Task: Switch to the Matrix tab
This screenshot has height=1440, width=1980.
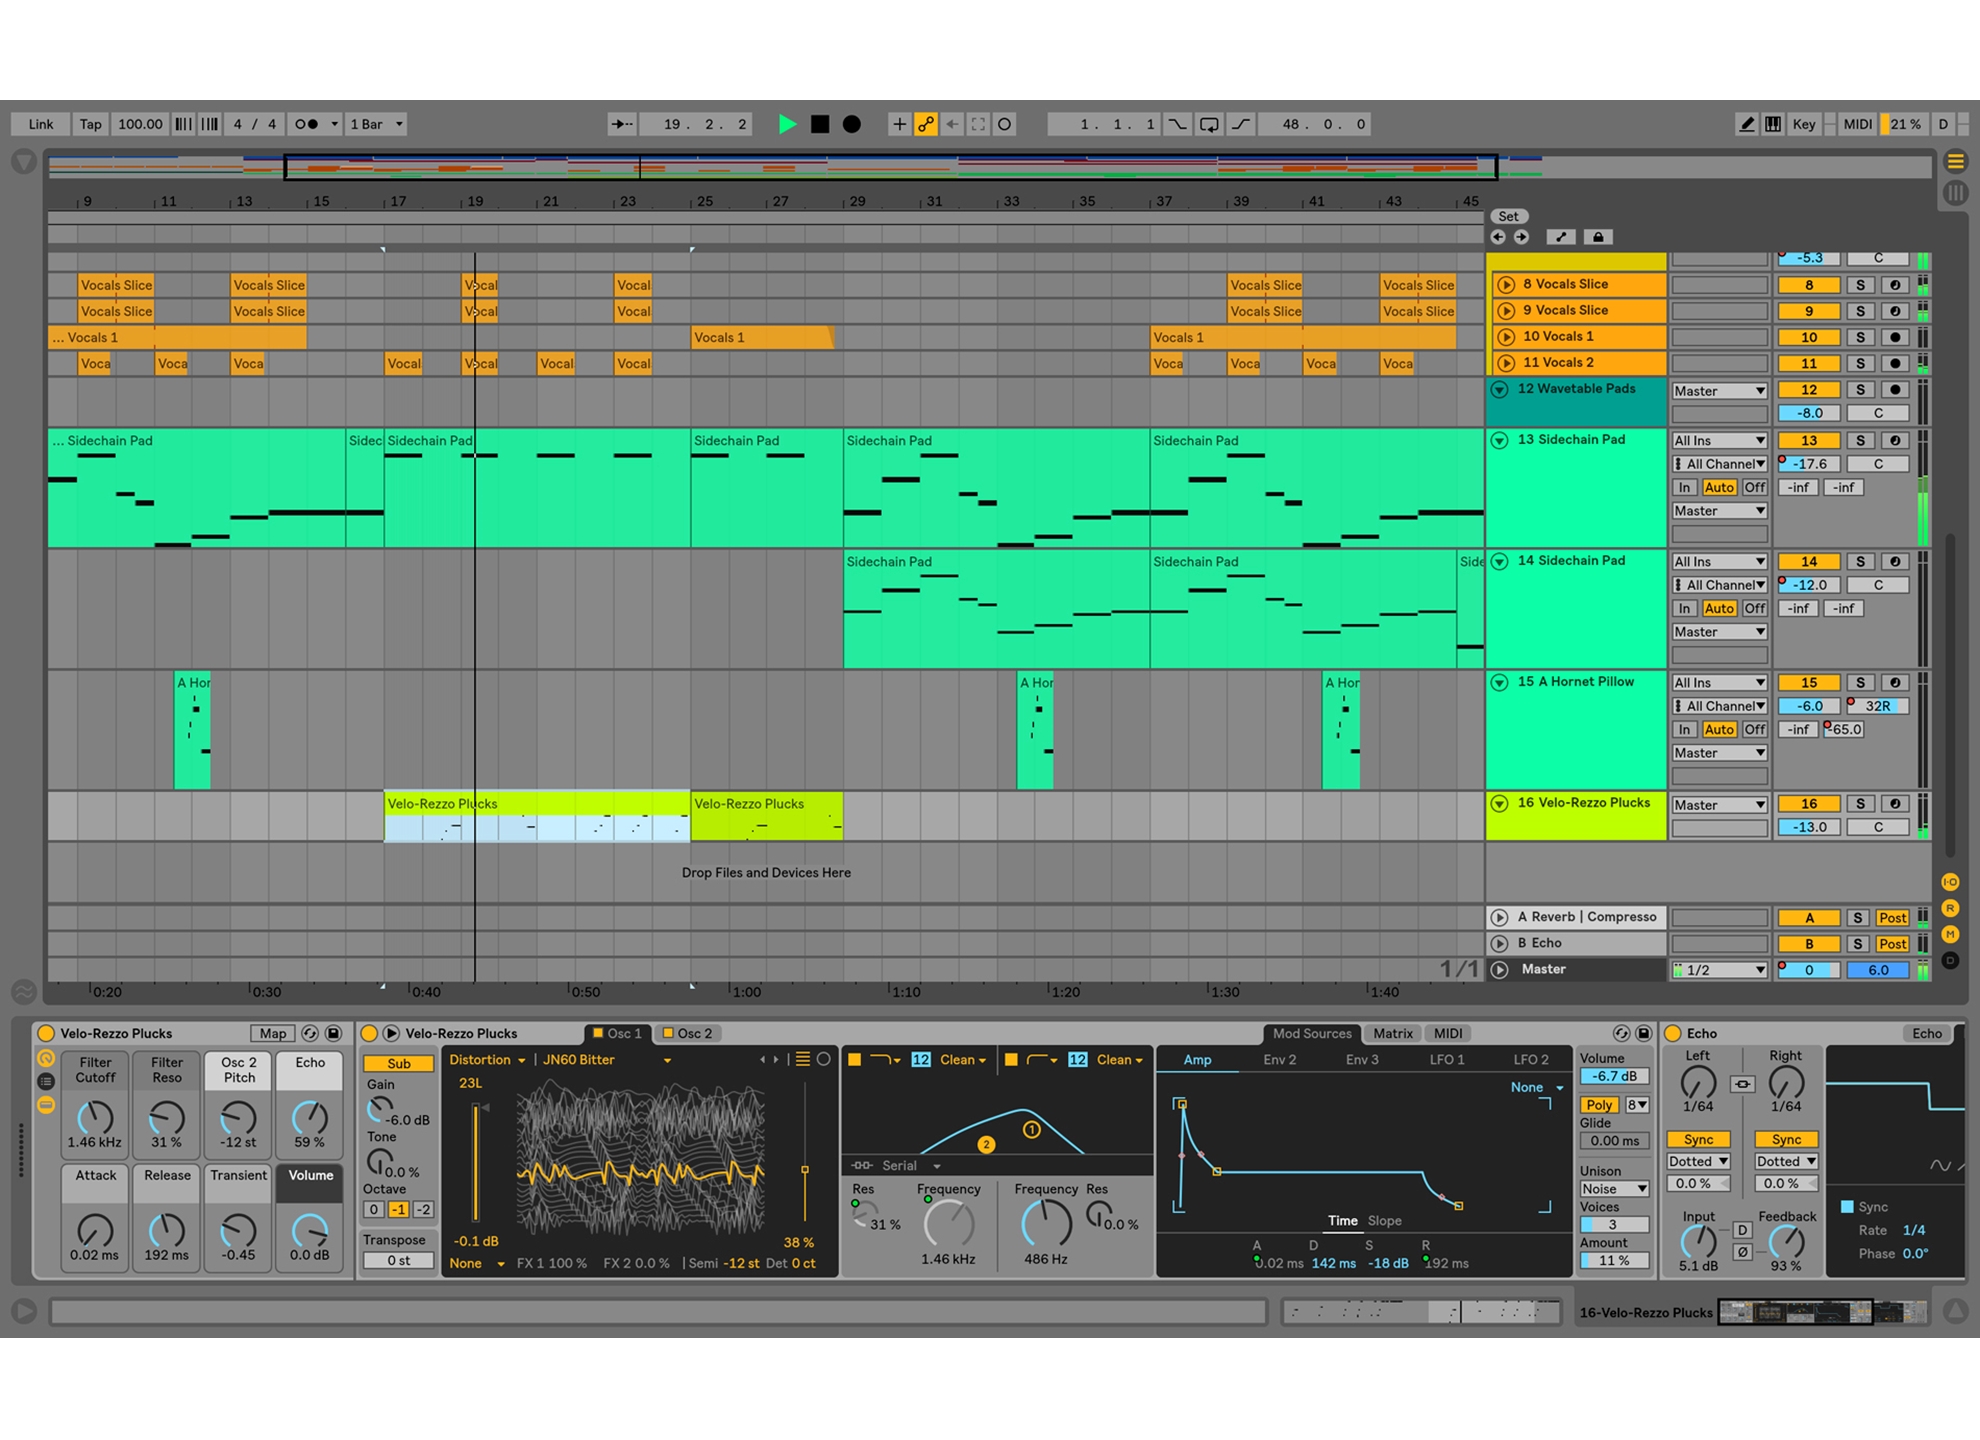Action: [1392, 1034]
